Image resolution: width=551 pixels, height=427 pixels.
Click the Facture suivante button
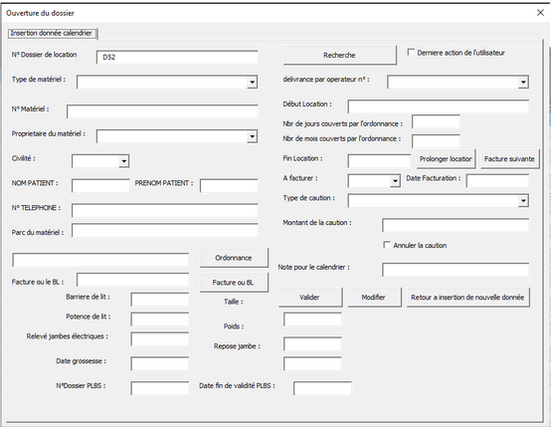(x=510, y=159)
